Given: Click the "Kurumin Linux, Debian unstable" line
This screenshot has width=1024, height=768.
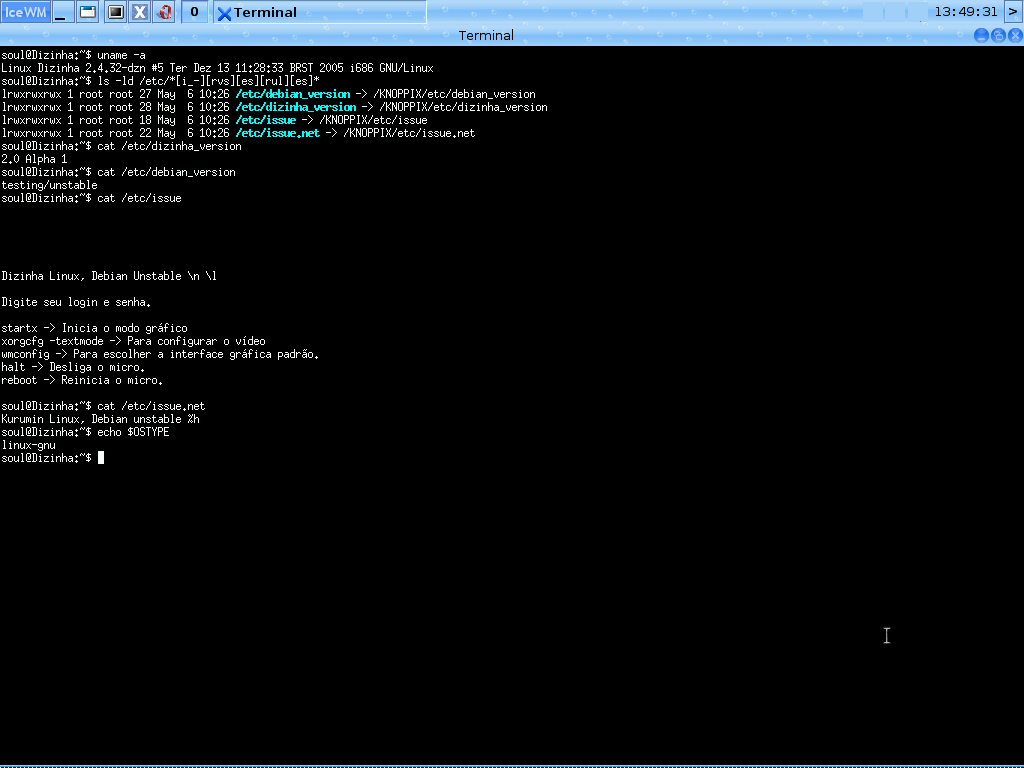Looking at the screenshot, I should pos(100,419).
